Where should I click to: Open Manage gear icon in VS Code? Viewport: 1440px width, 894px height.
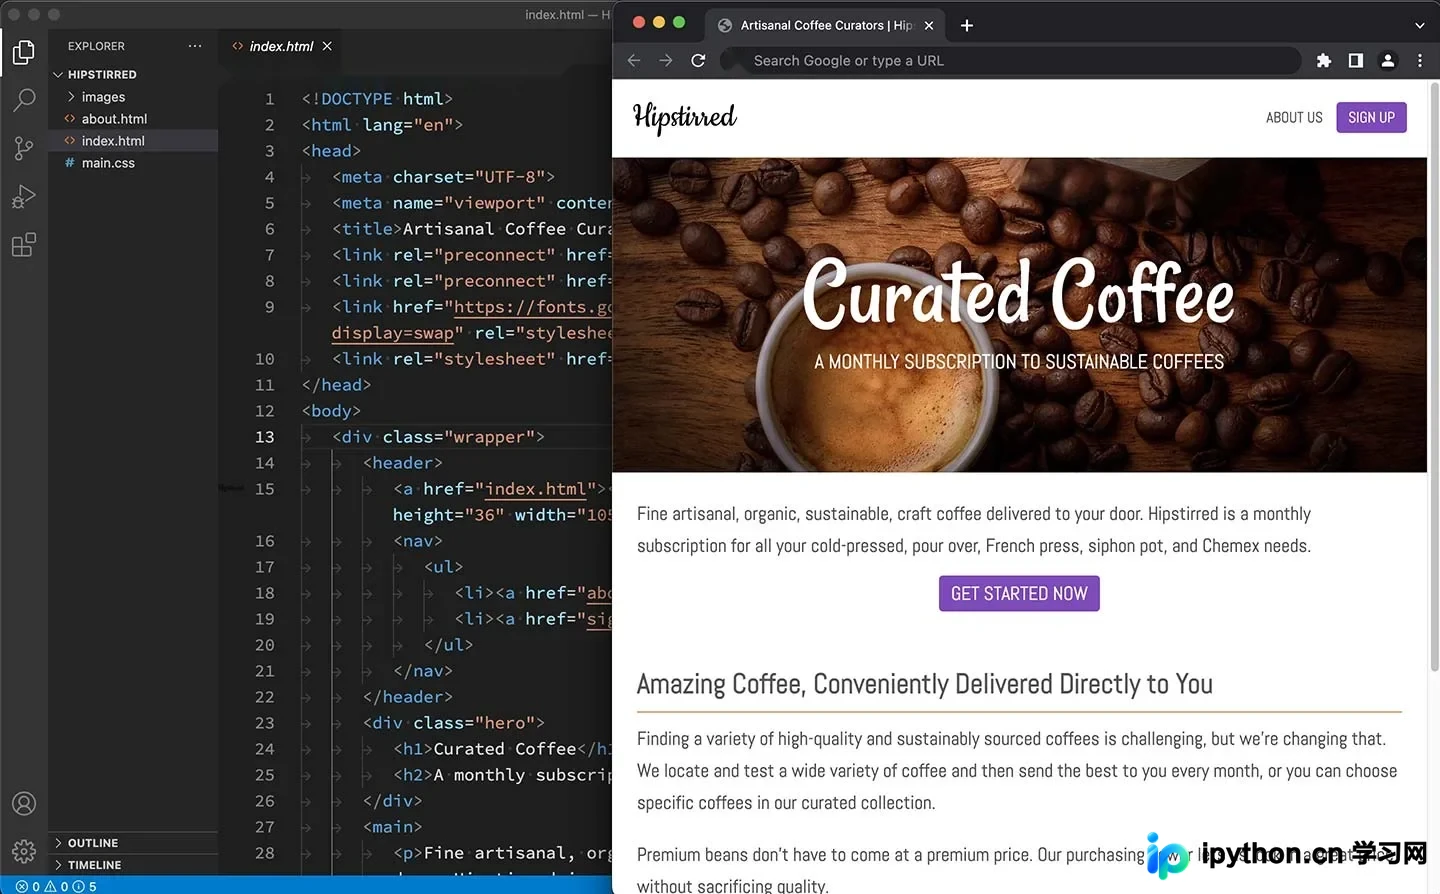24,851
